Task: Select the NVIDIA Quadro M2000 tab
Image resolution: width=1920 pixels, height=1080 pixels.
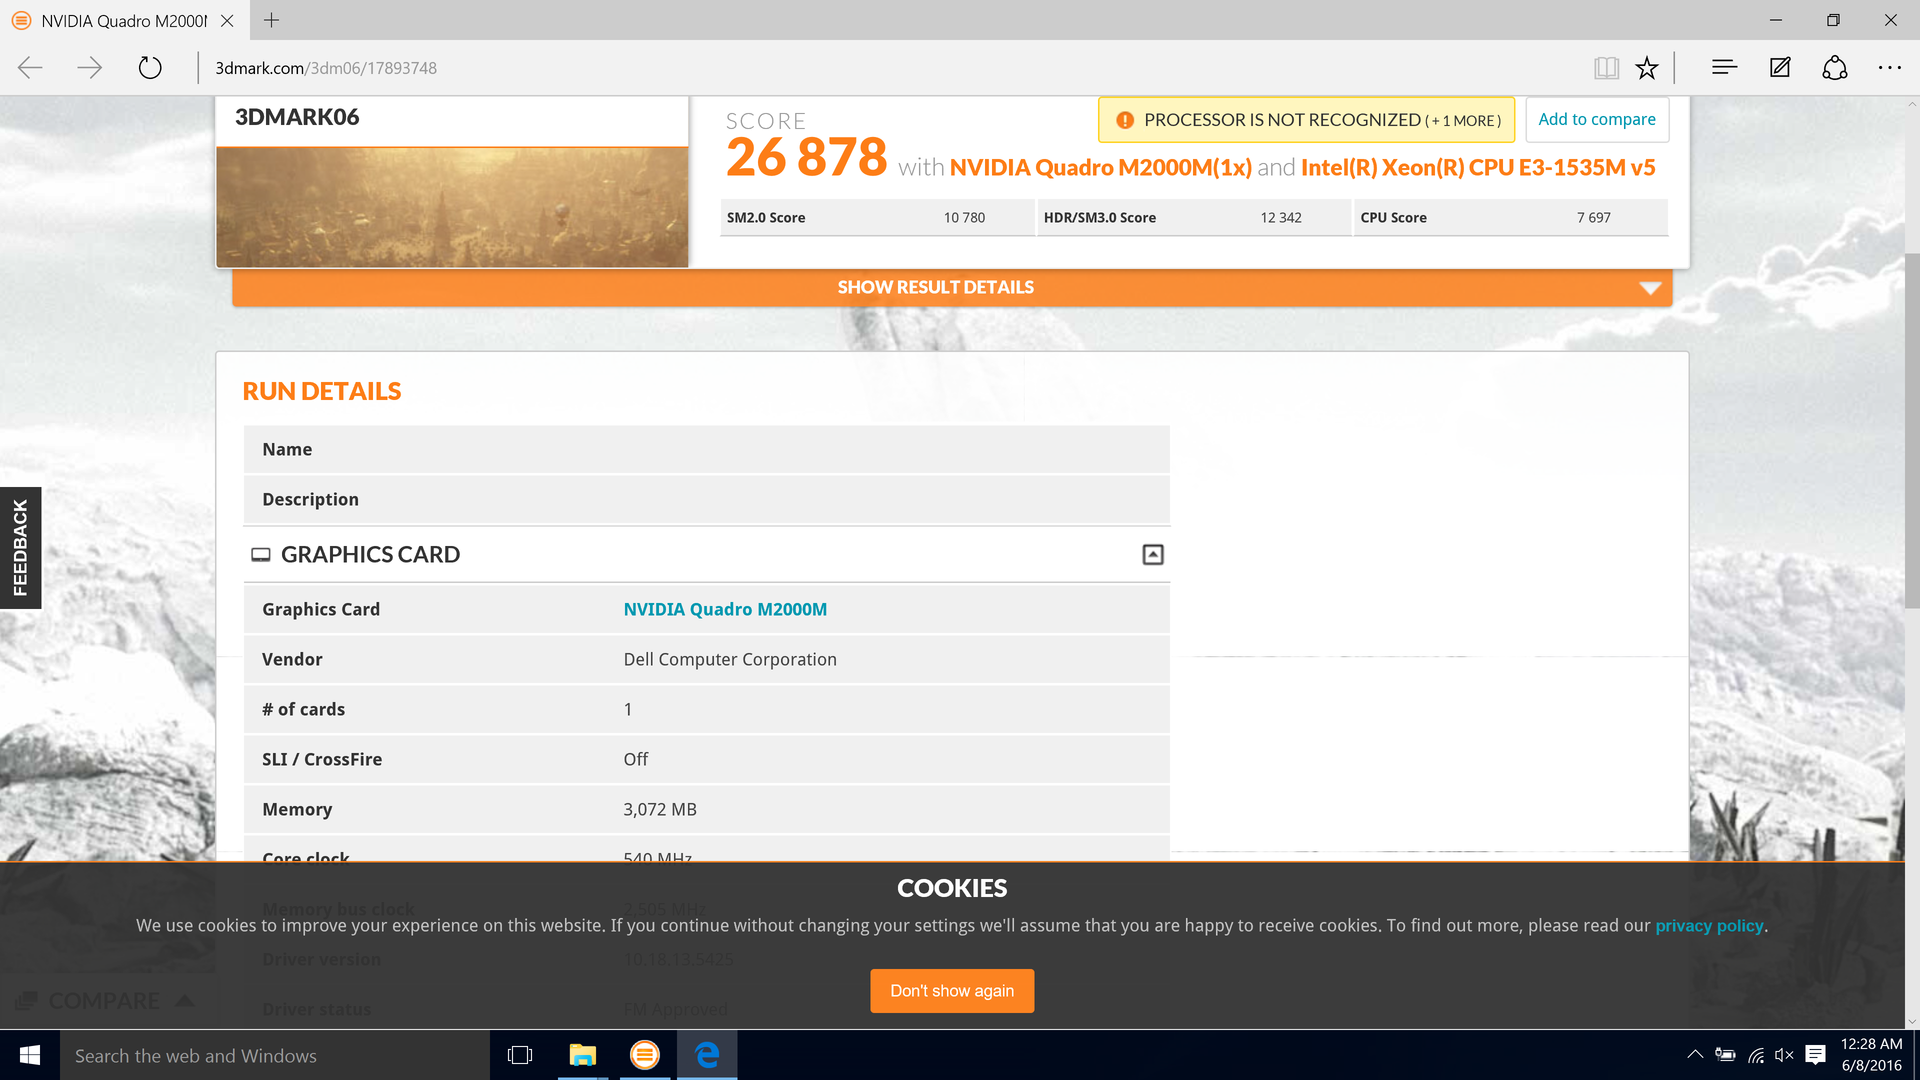Action: [123, 20]
